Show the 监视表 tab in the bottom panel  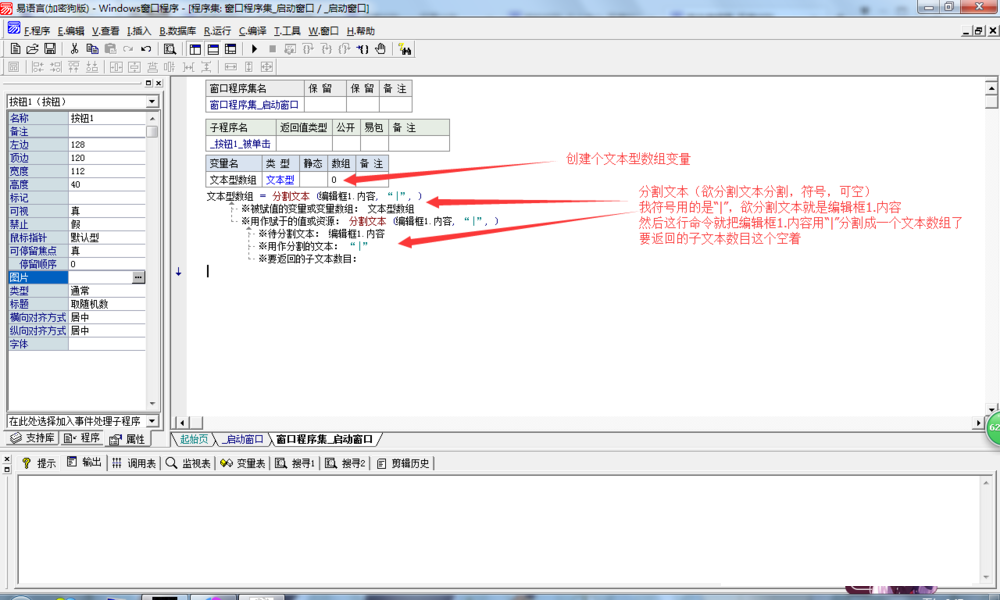click(x=188, y=463)
